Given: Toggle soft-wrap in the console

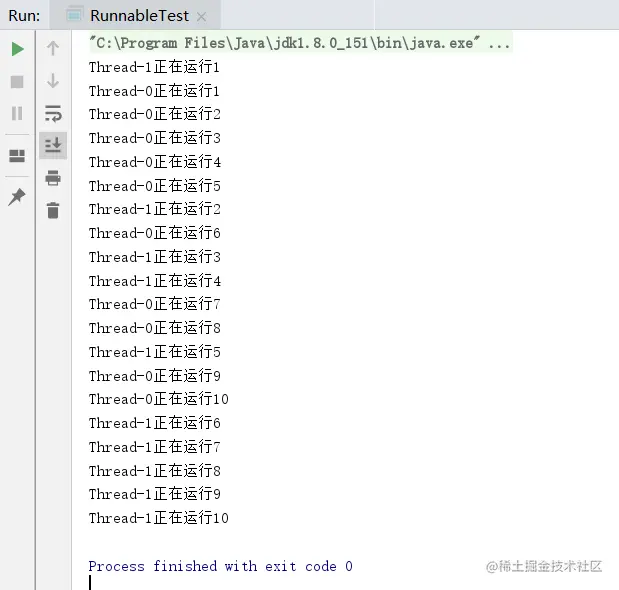Looking at the screenshot, I should coord(53,113).
